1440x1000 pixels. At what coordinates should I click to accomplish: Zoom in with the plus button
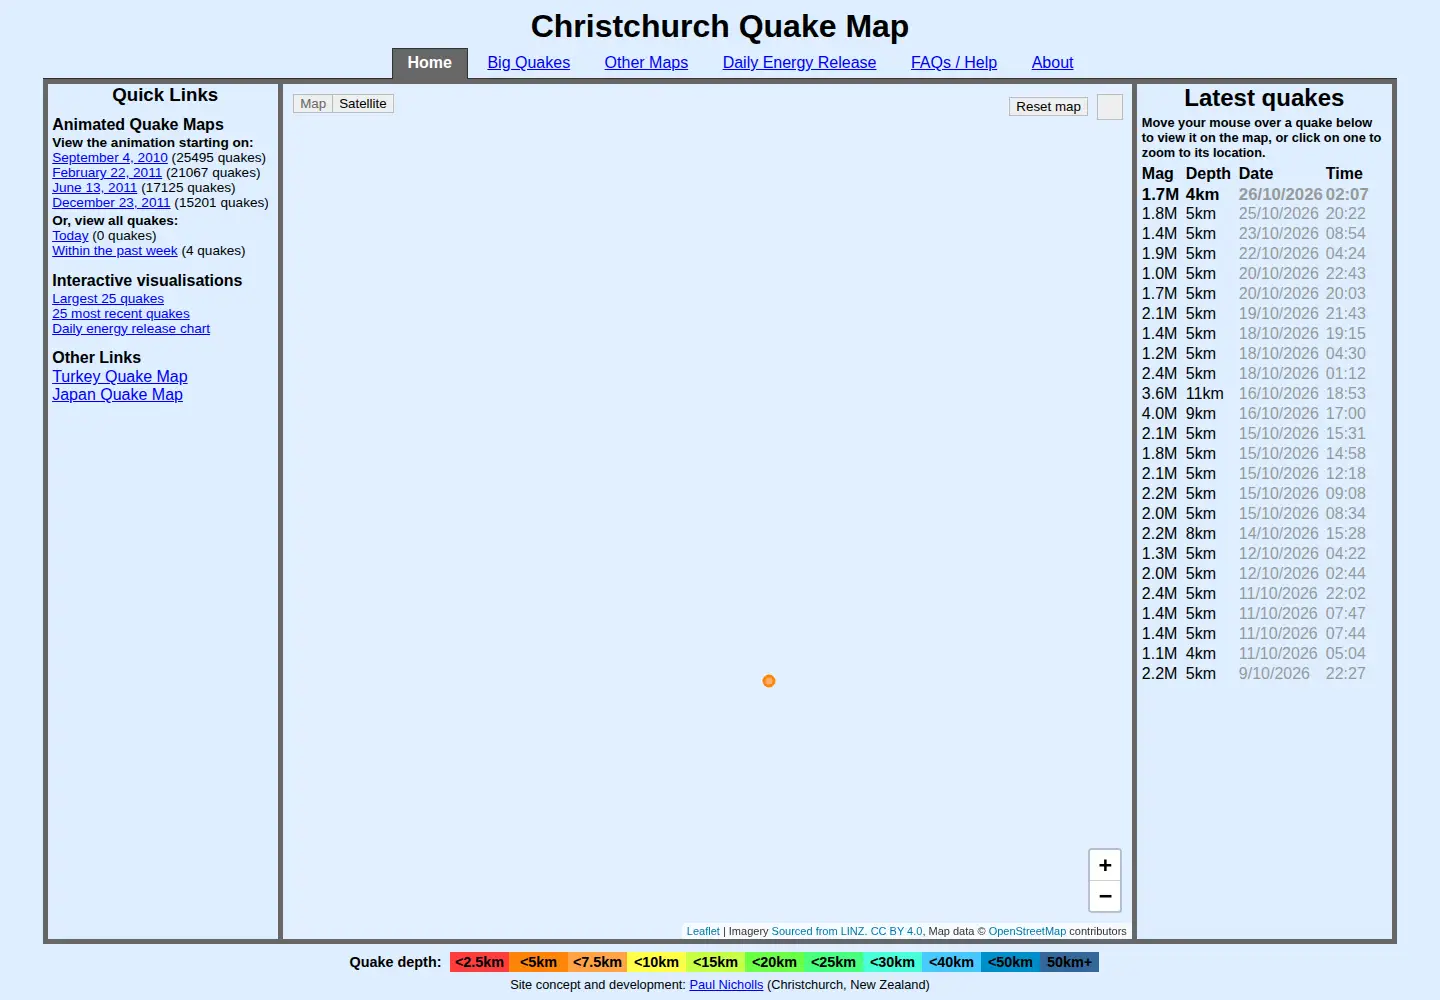pos(1105,865)
